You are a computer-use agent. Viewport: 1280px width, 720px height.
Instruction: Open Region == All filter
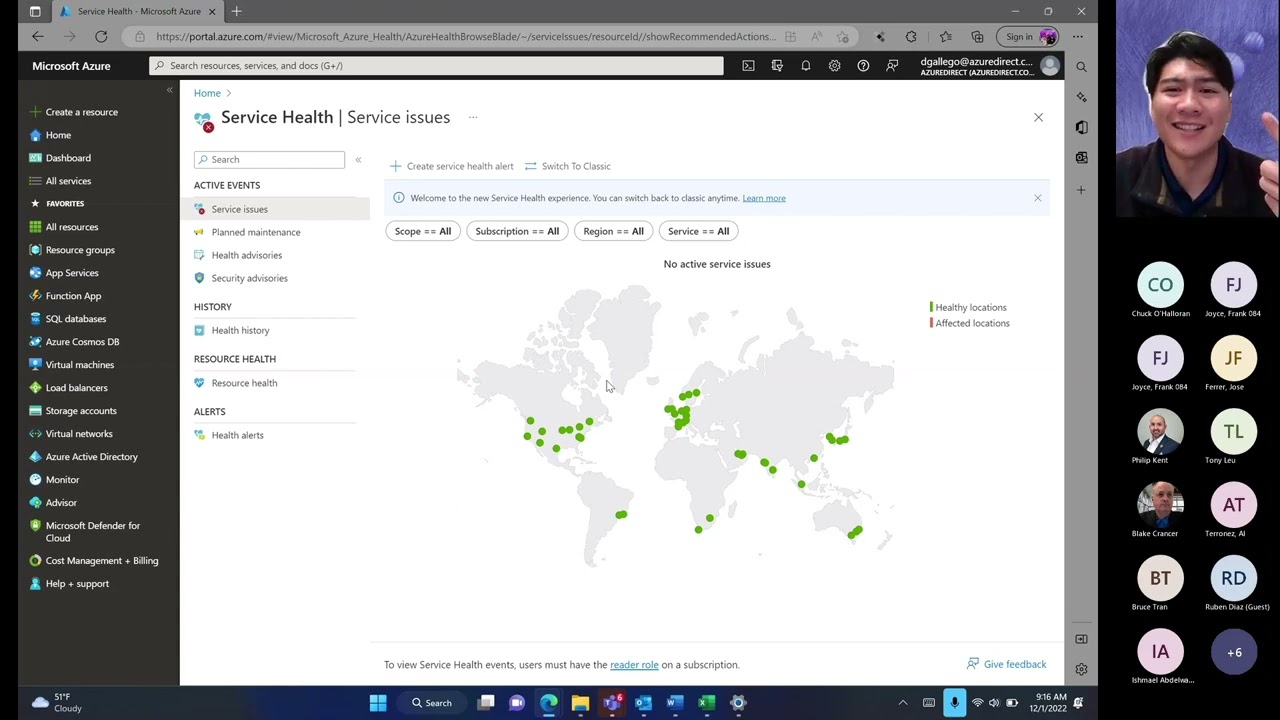coord(613,231)
